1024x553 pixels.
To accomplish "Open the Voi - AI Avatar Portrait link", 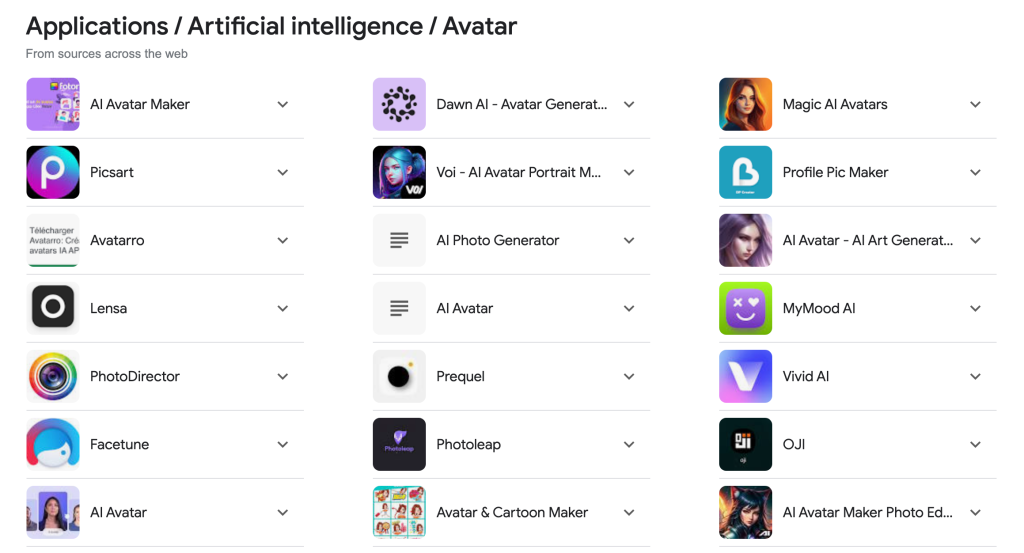I will (x=518, y=172).
